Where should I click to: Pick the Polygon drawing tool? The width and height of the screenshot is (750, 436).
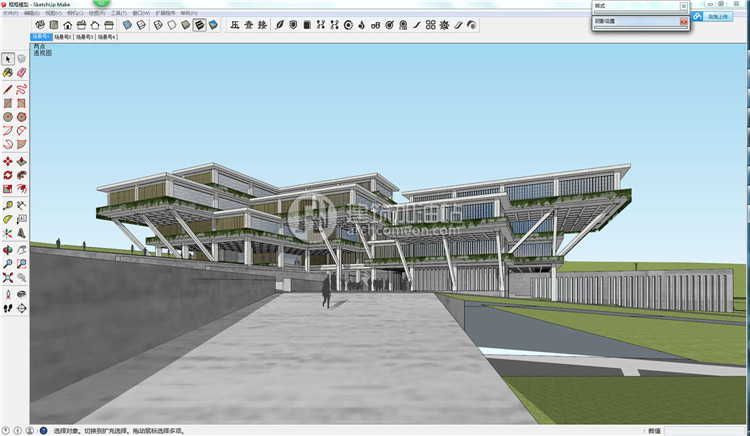[22, 117]
